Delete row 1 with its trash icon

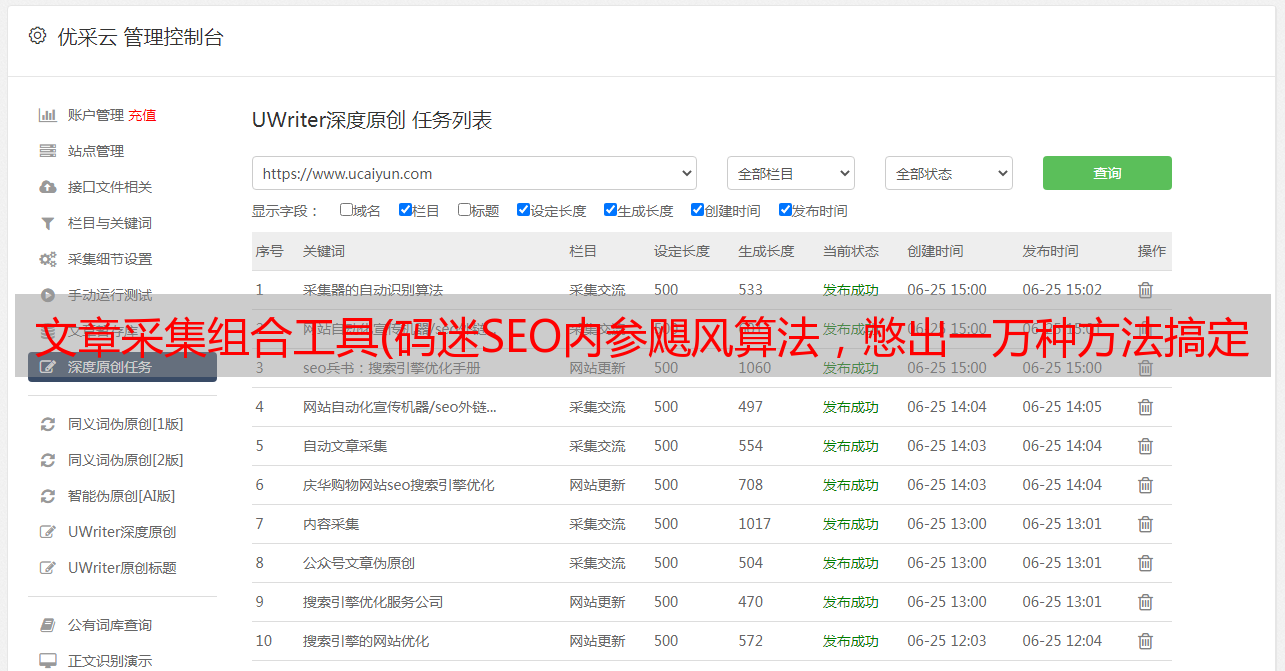[1145, 290]
